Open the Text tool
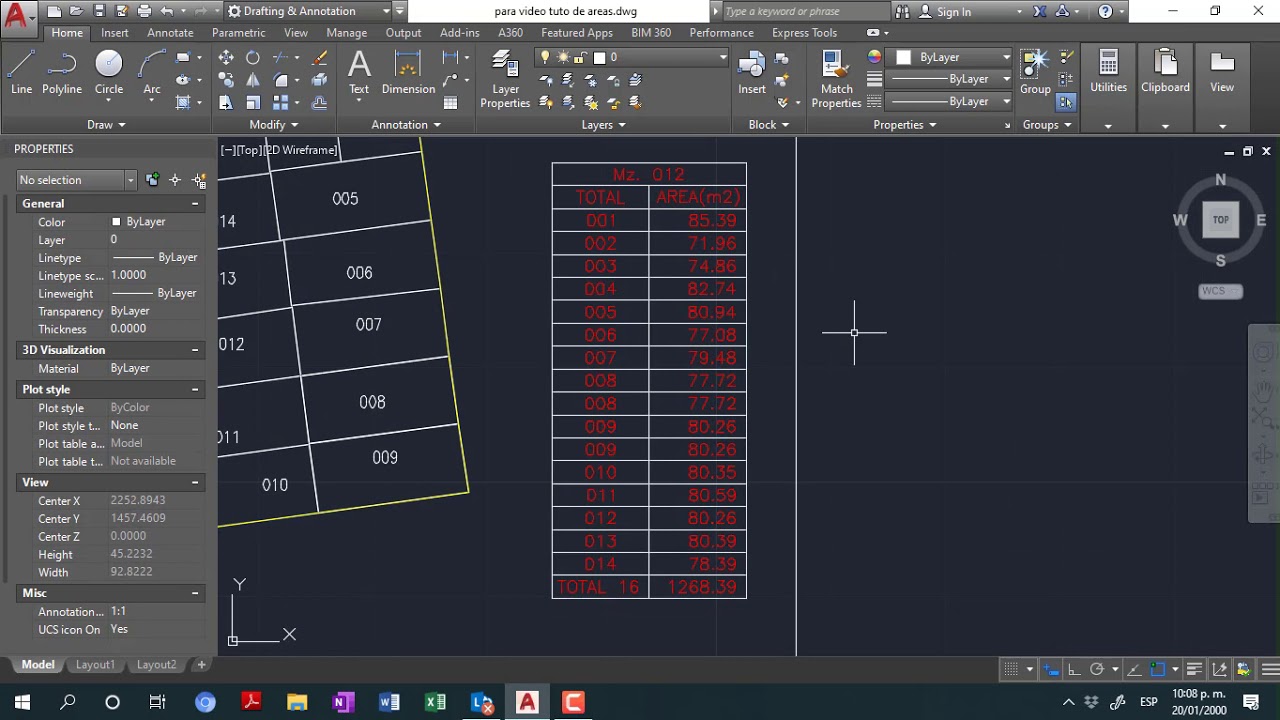1280x720 pixels. pyautogui.click(x=359, y=72)
